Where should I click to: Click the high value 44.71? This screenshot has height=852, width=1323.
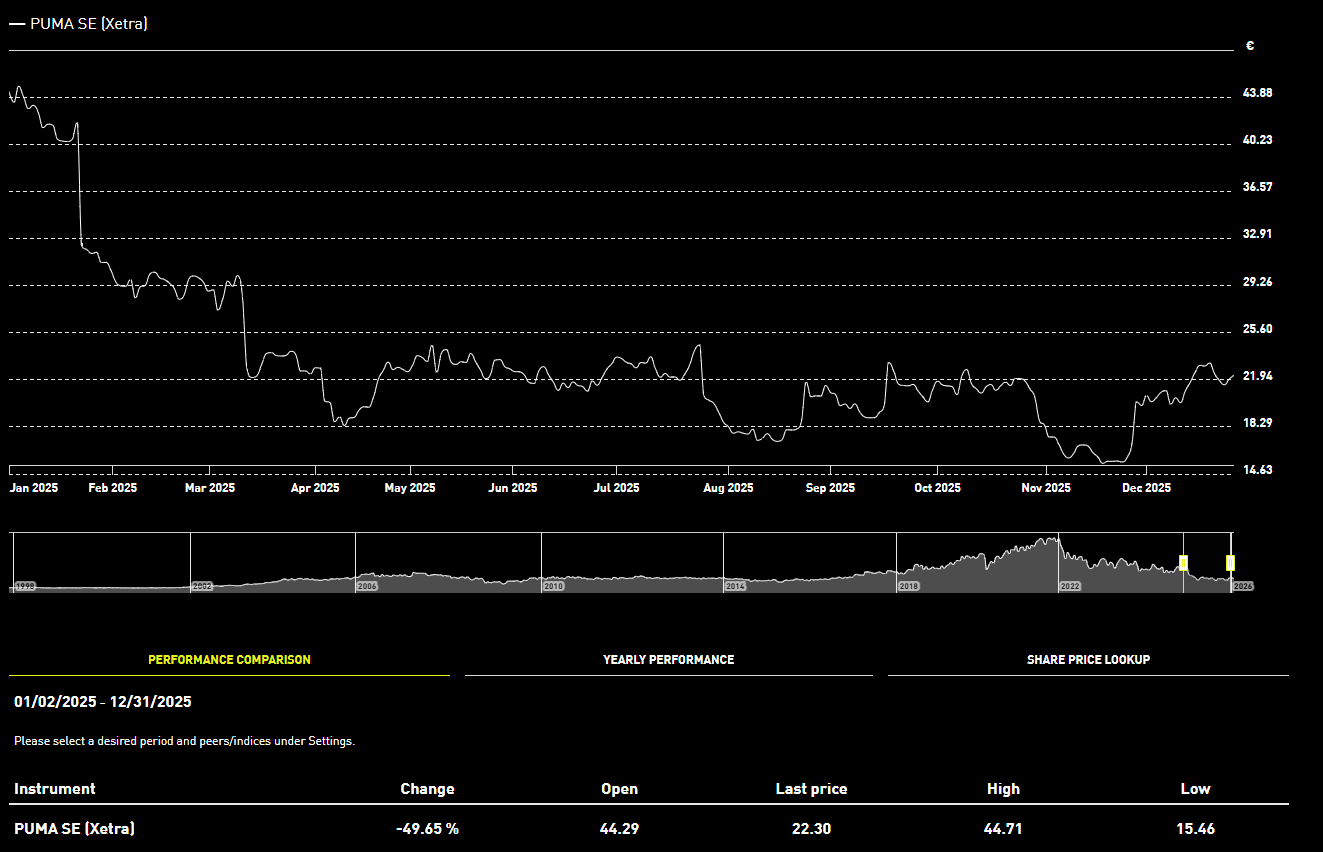tap(1003, 829)
